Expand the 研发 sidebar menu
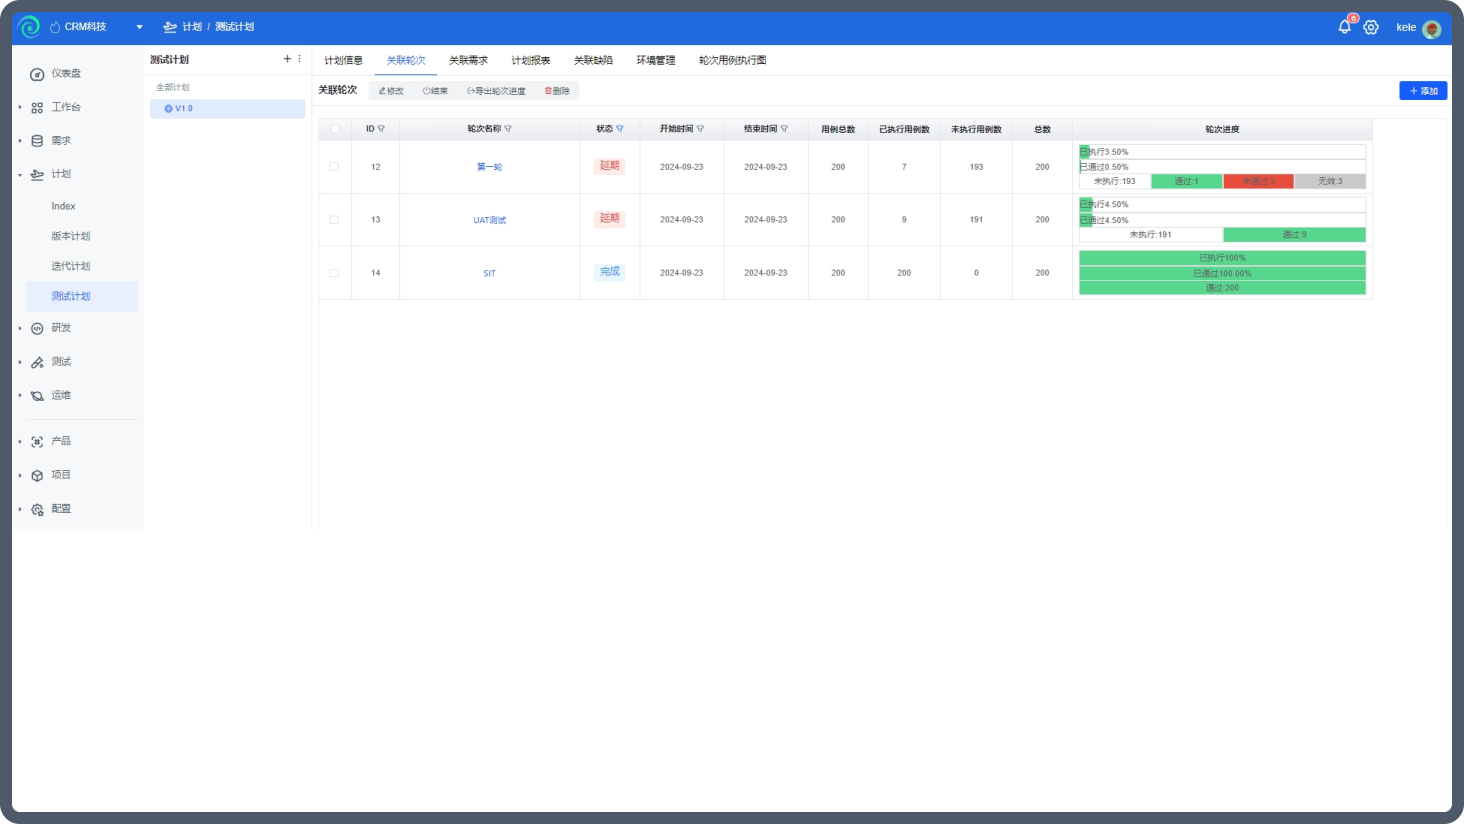This screenshot has height=824, width=1464. point(61,328)
